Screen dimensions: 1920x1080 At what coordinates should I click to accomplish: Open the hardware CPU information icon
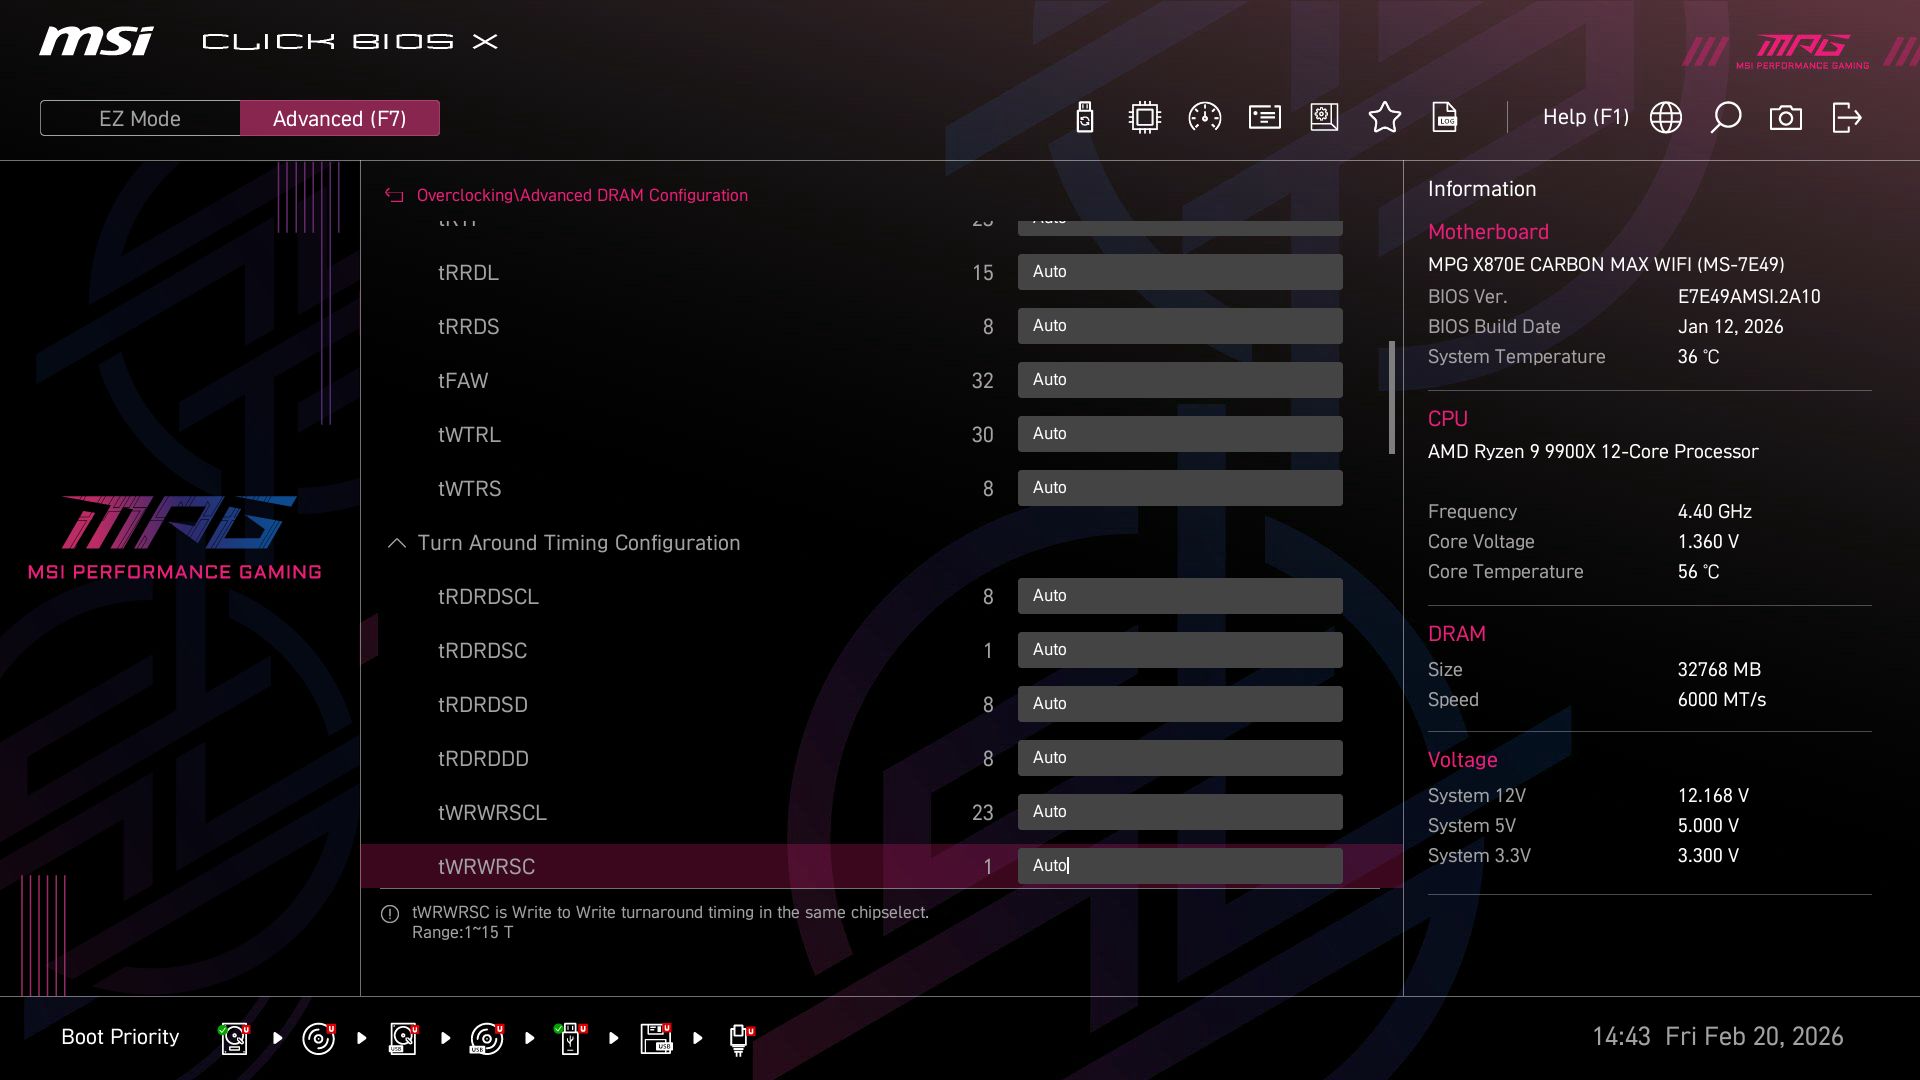pos(1143,117)
